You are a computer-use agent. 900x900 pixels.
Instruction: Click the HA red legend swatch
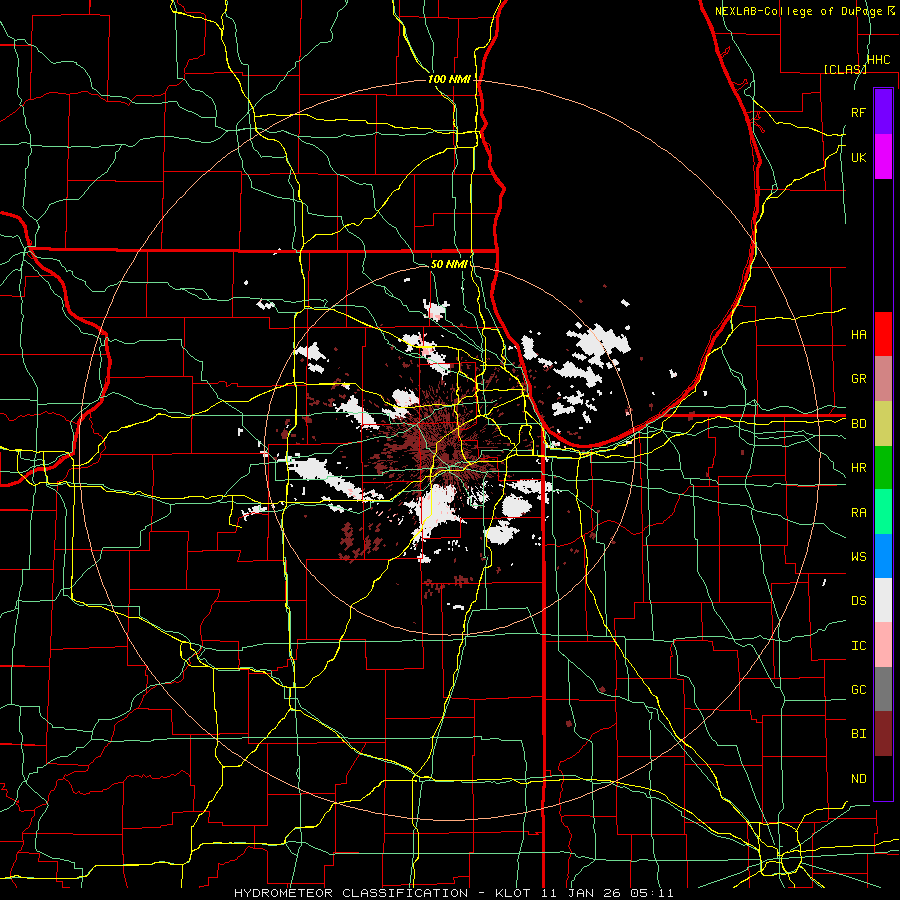(x=883, y=334)
